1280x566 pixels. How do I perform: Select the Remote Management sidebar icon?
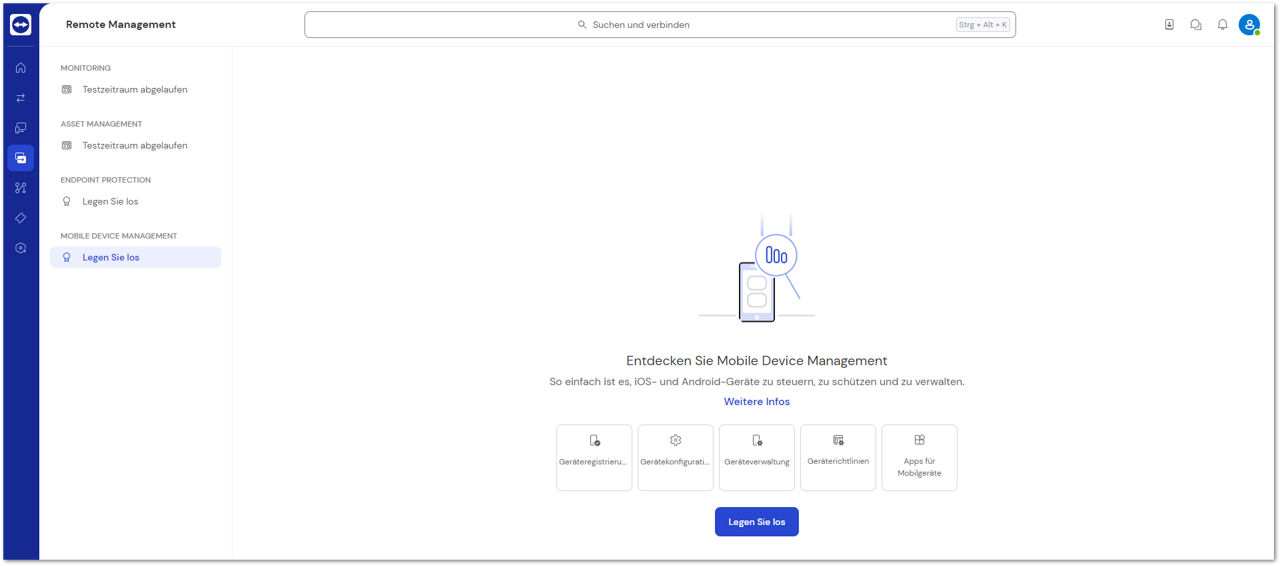coord(20,158)
